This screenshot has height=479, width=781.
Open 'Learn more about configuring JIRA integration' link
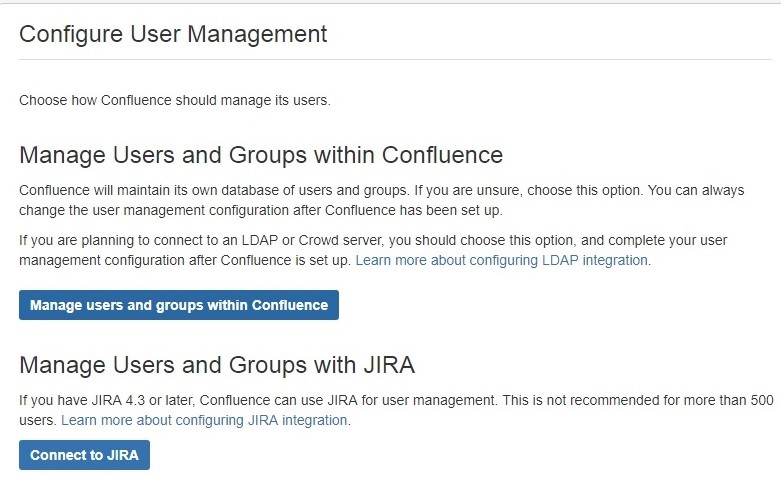coord(204,420)
